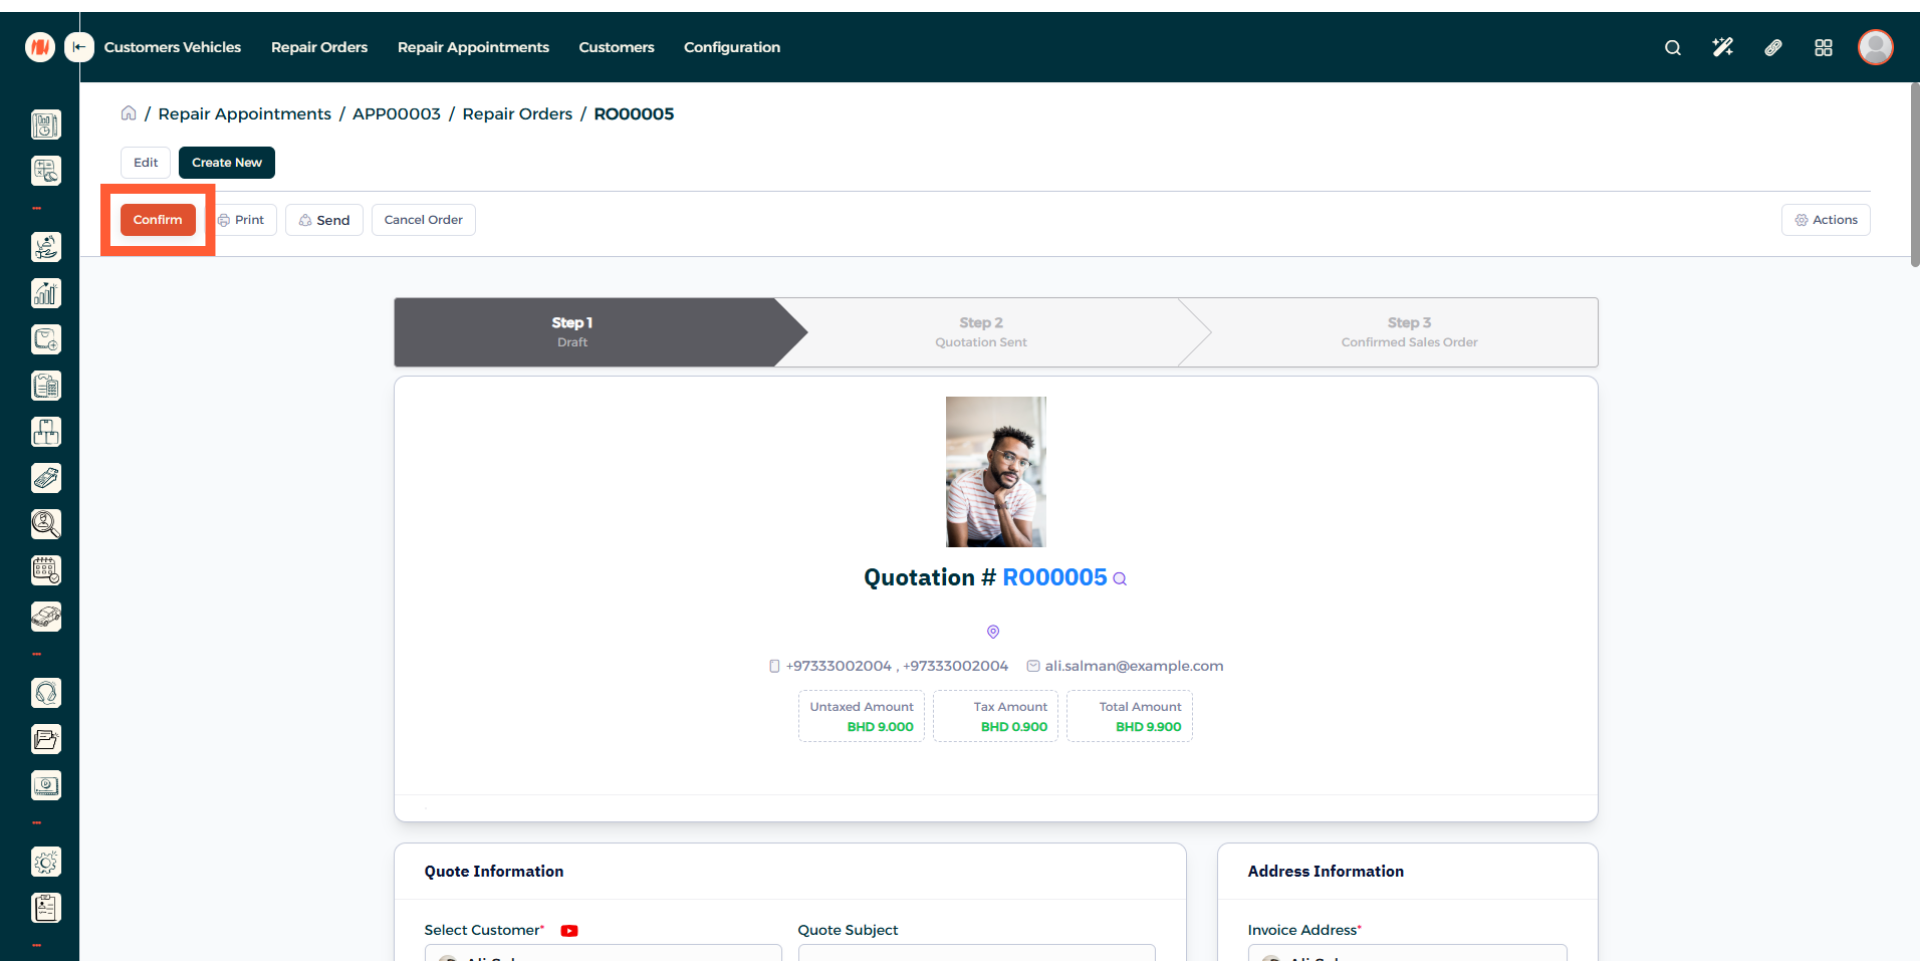Viewport: 1920px width, 961px height.
Task: Click the Cancel Order button
Action: [423, 220]
